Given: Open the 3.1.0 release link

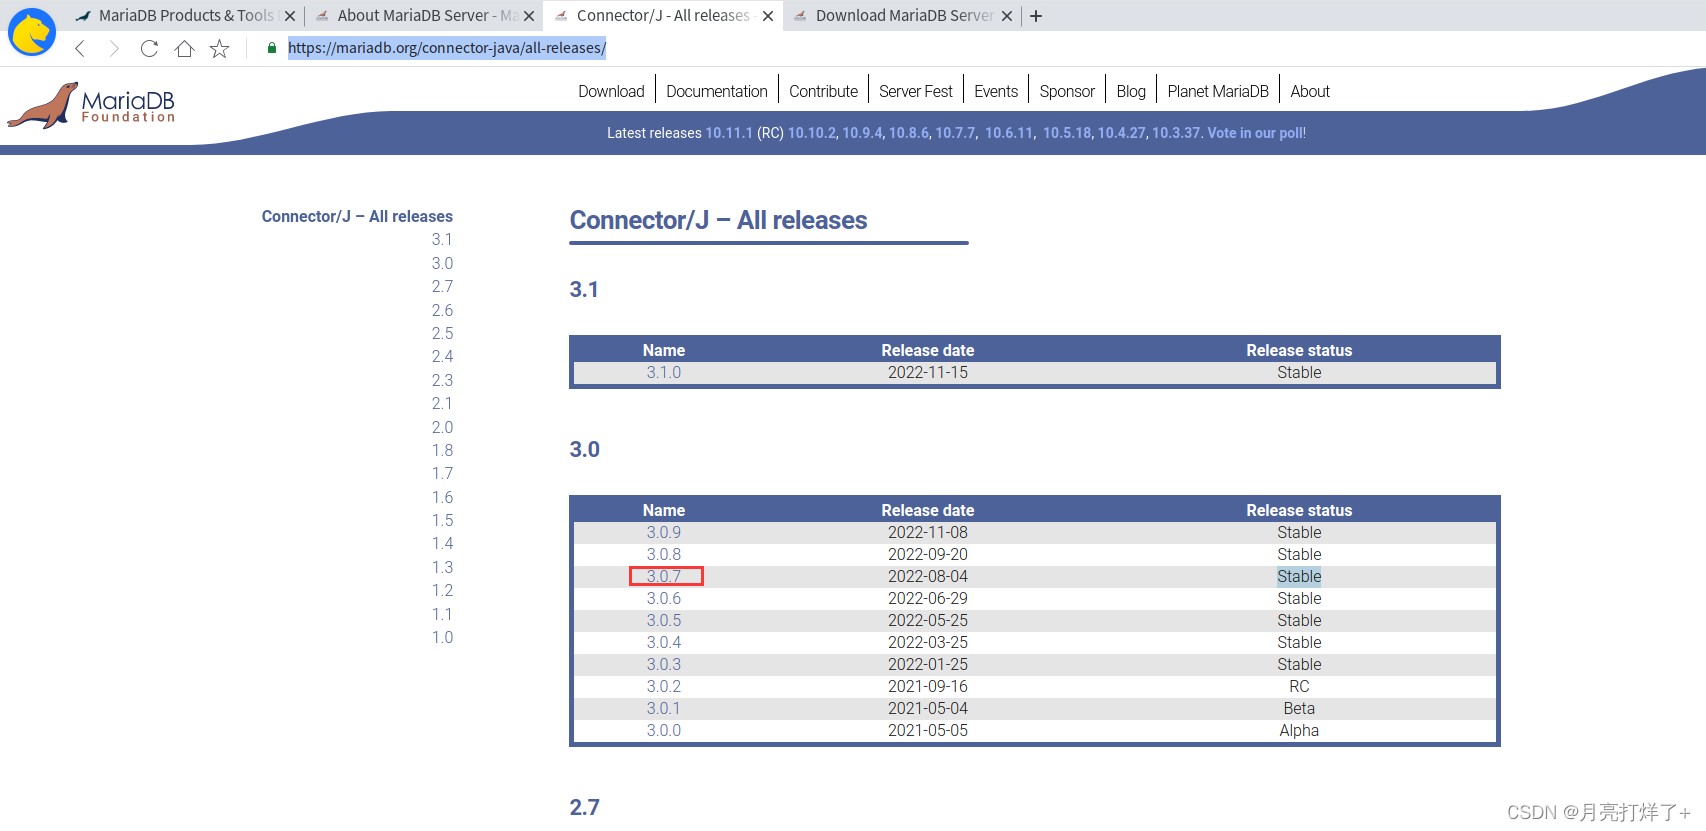Looking at the screenshot, I should coord(664,372).
